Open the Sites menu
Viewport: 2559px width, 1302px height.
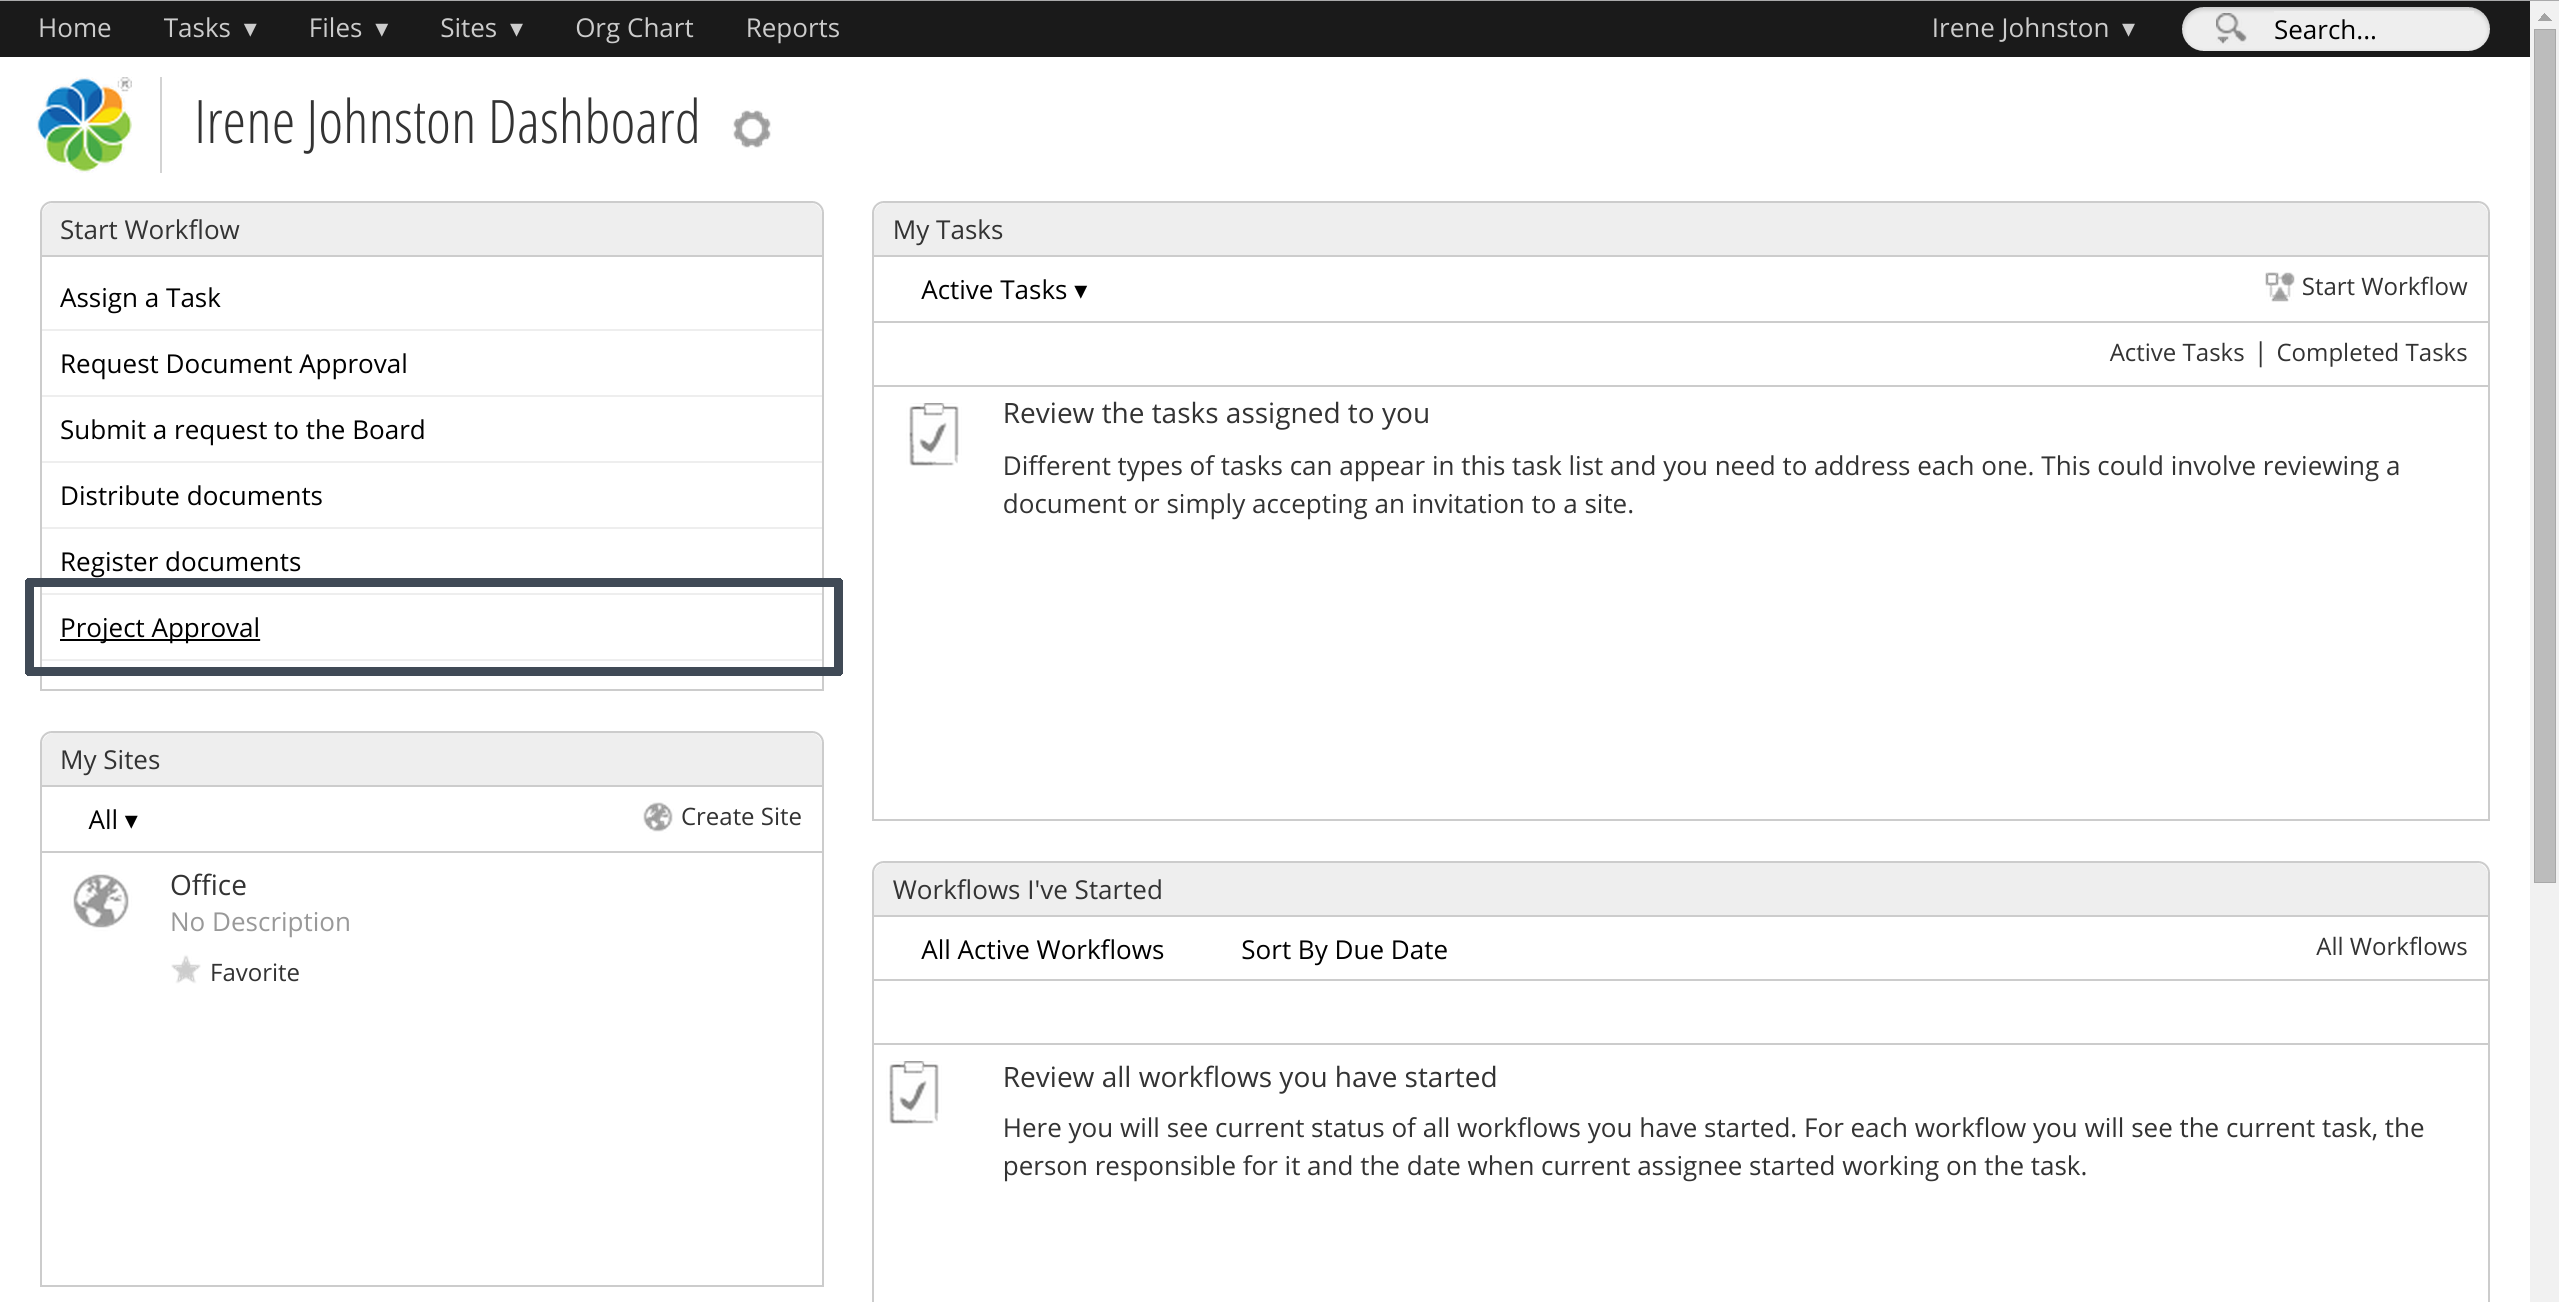point(481,28)
